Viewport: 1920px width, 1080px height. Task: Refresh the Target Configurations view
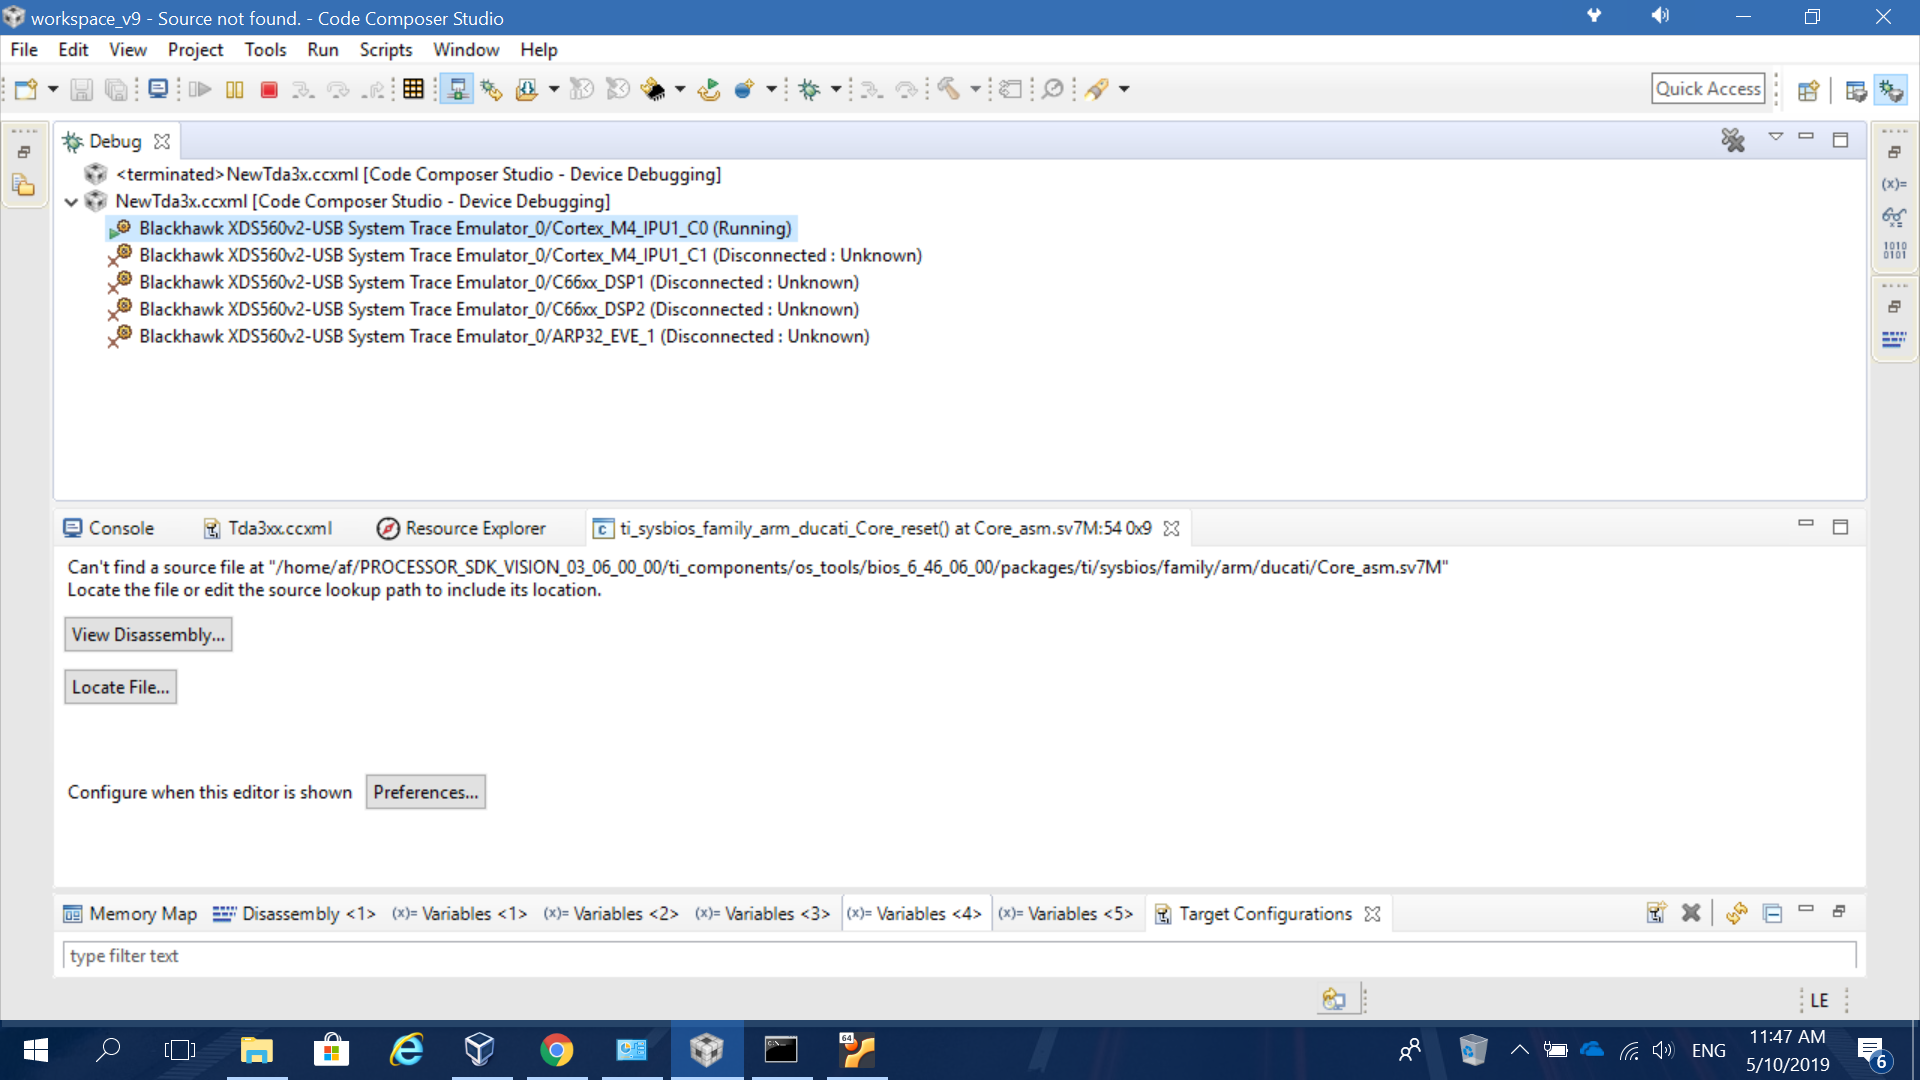click(1737, 913)
